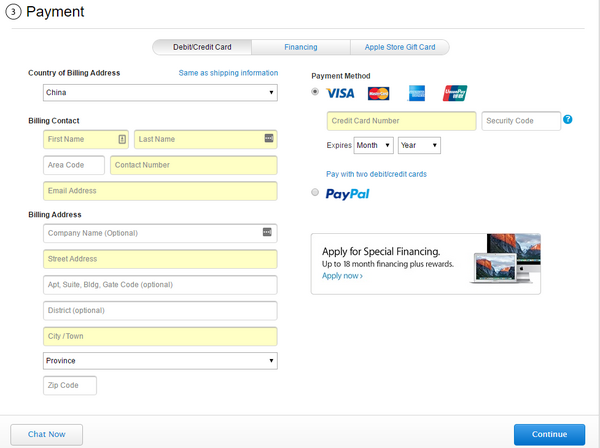
Task: Click the PayPal logo
Action: 347,194
